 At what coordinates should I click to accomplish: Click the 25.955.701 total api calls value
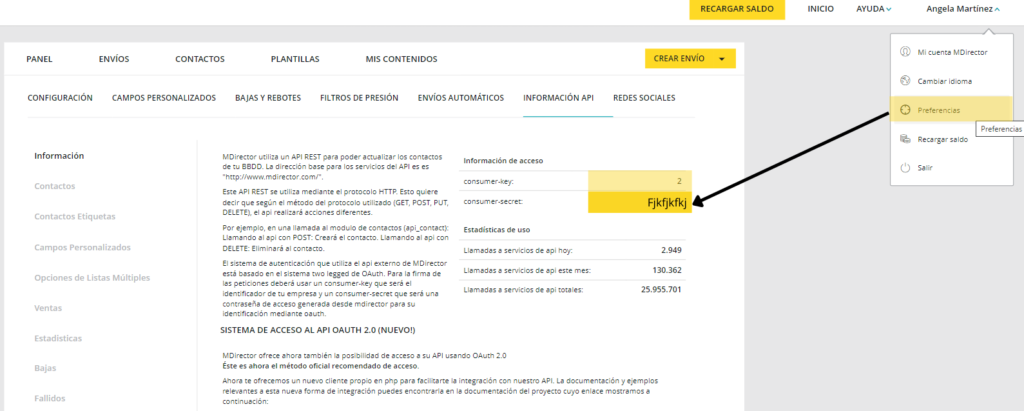[662, 288]
